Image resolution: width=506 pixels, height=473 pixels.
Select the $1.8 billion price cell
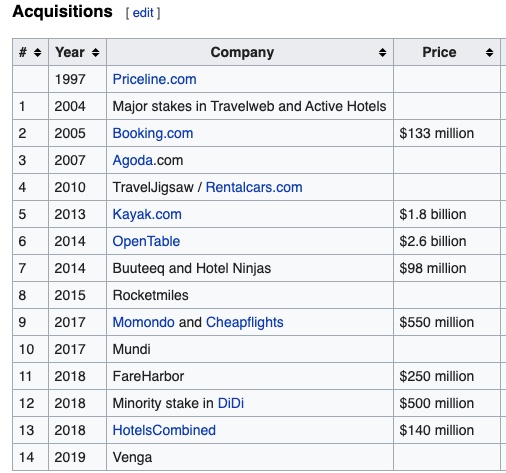[447, 214]
